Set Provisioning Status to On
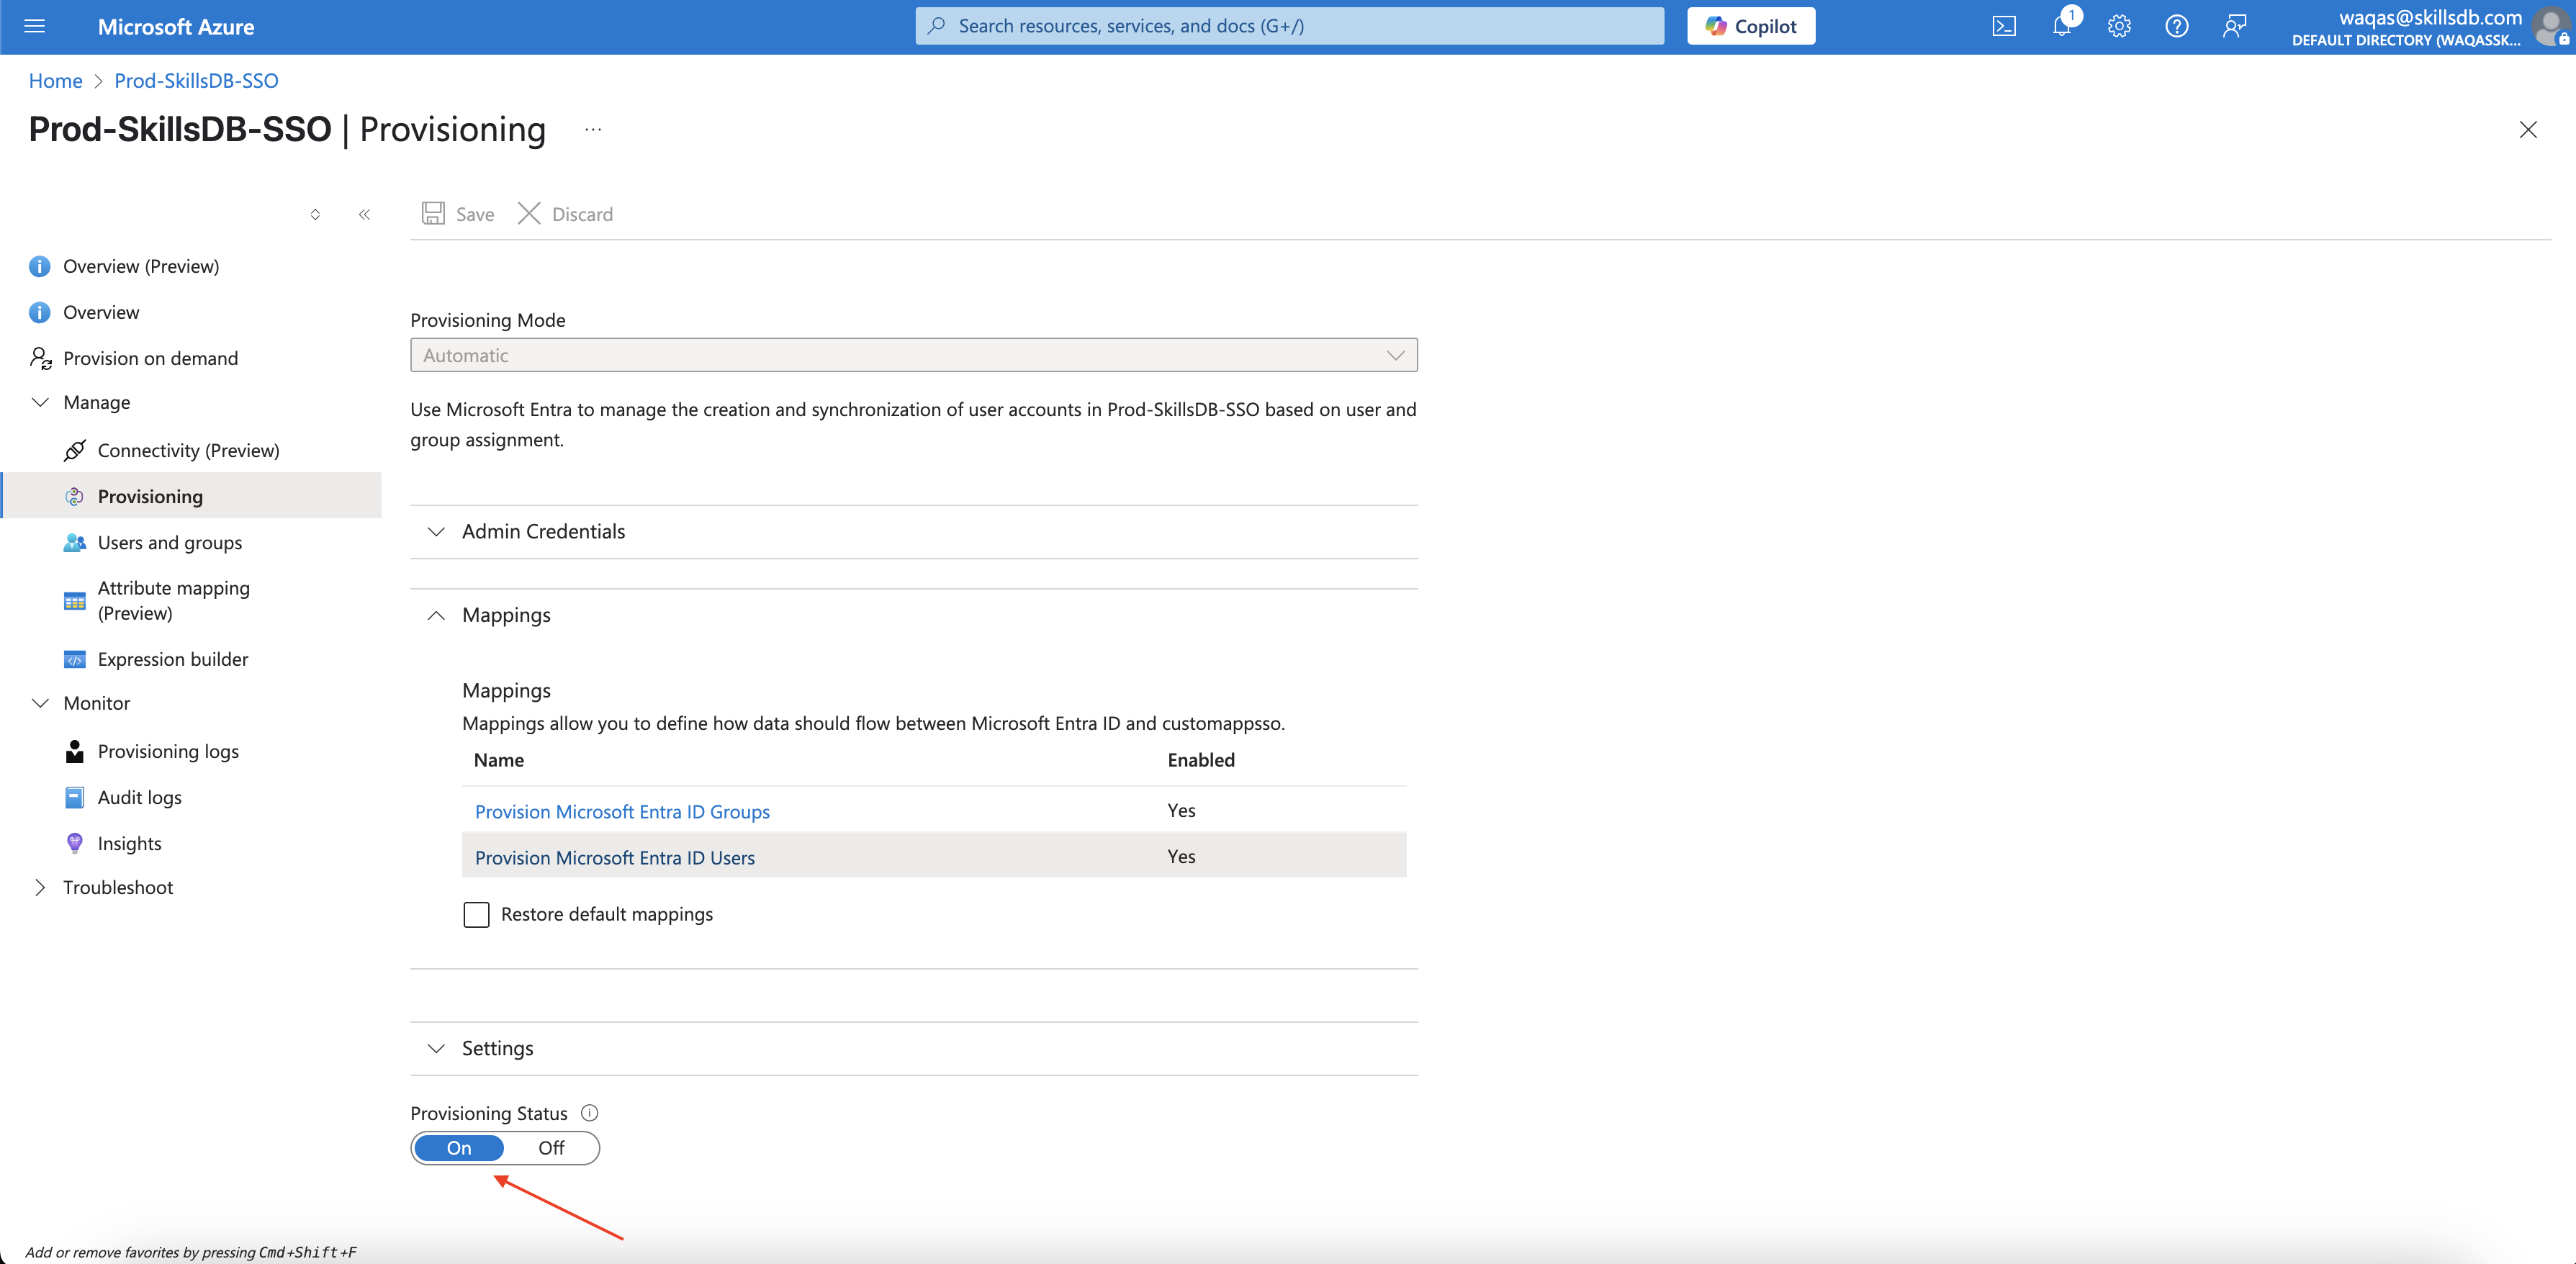Screen dimensions: 2576x1264 point(459,1148)
